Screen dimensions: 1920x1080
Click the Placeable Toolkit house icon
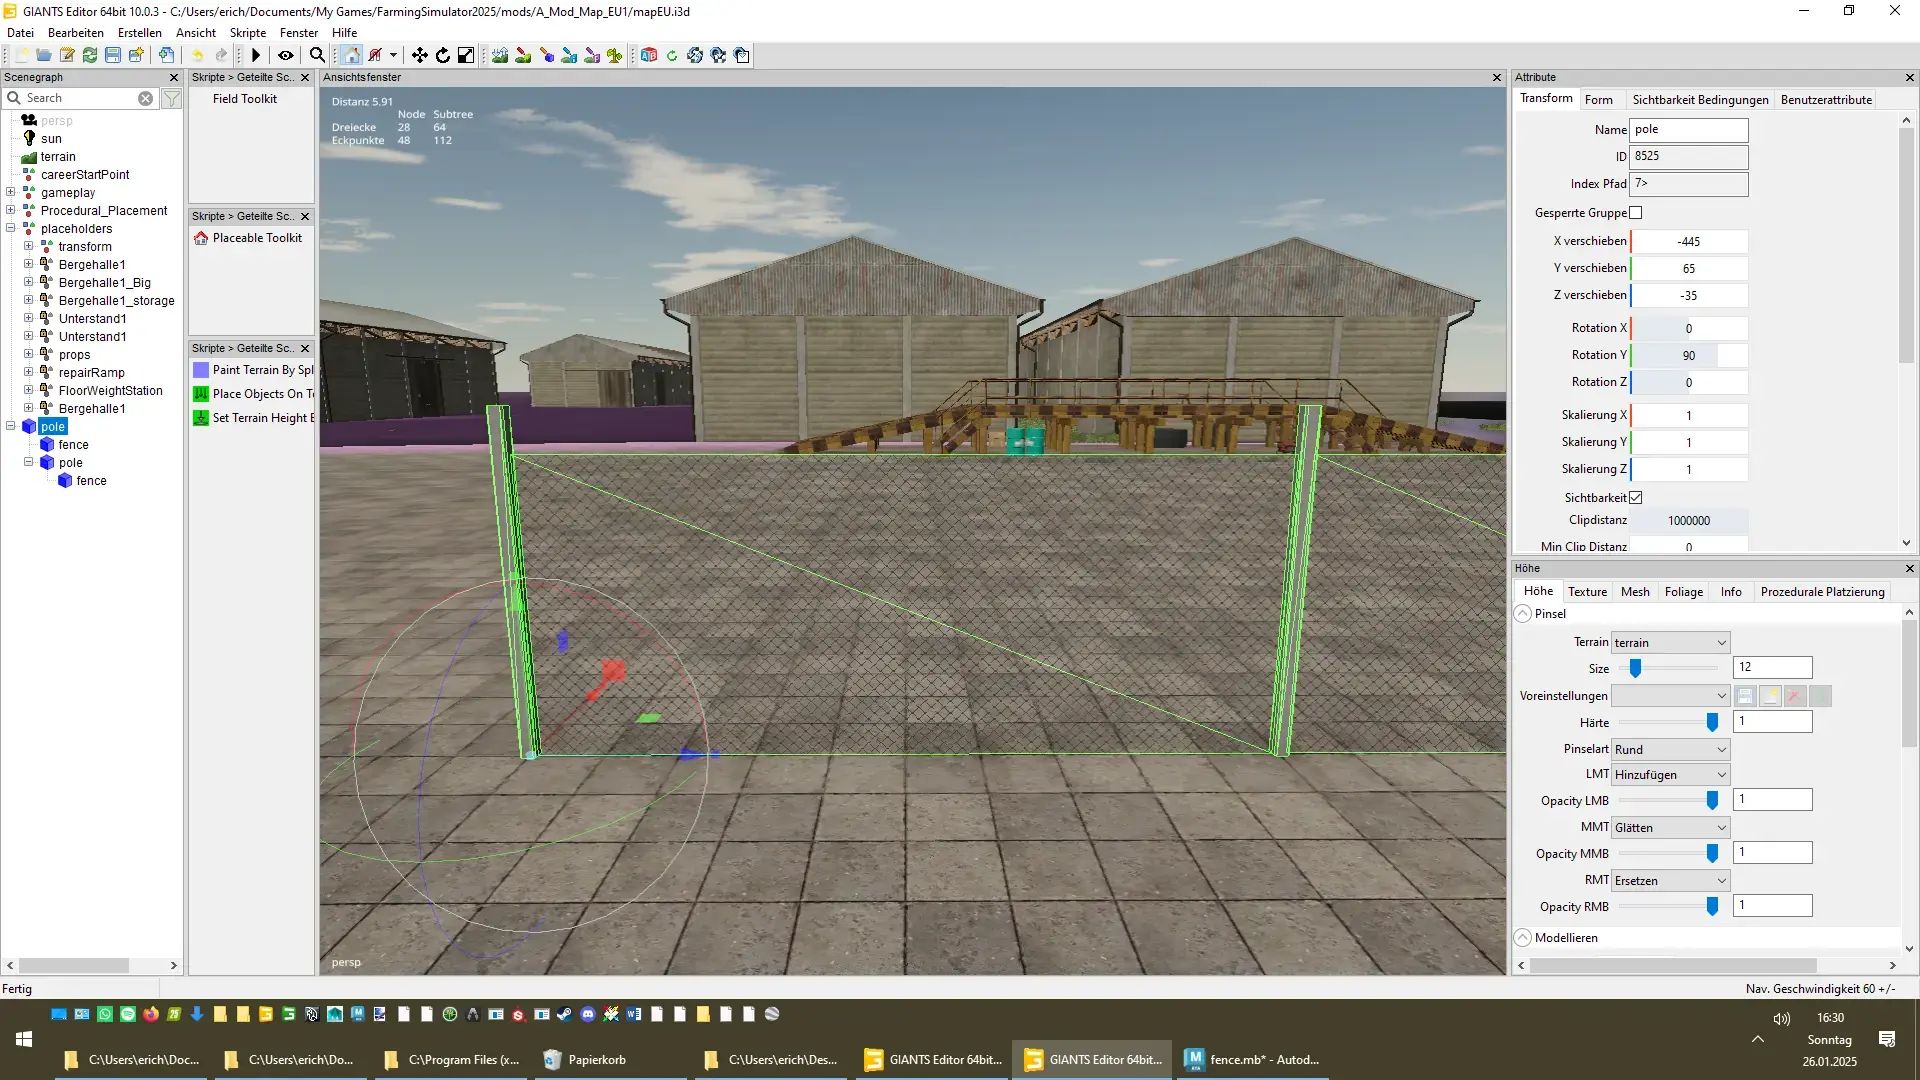click(201, 238)
